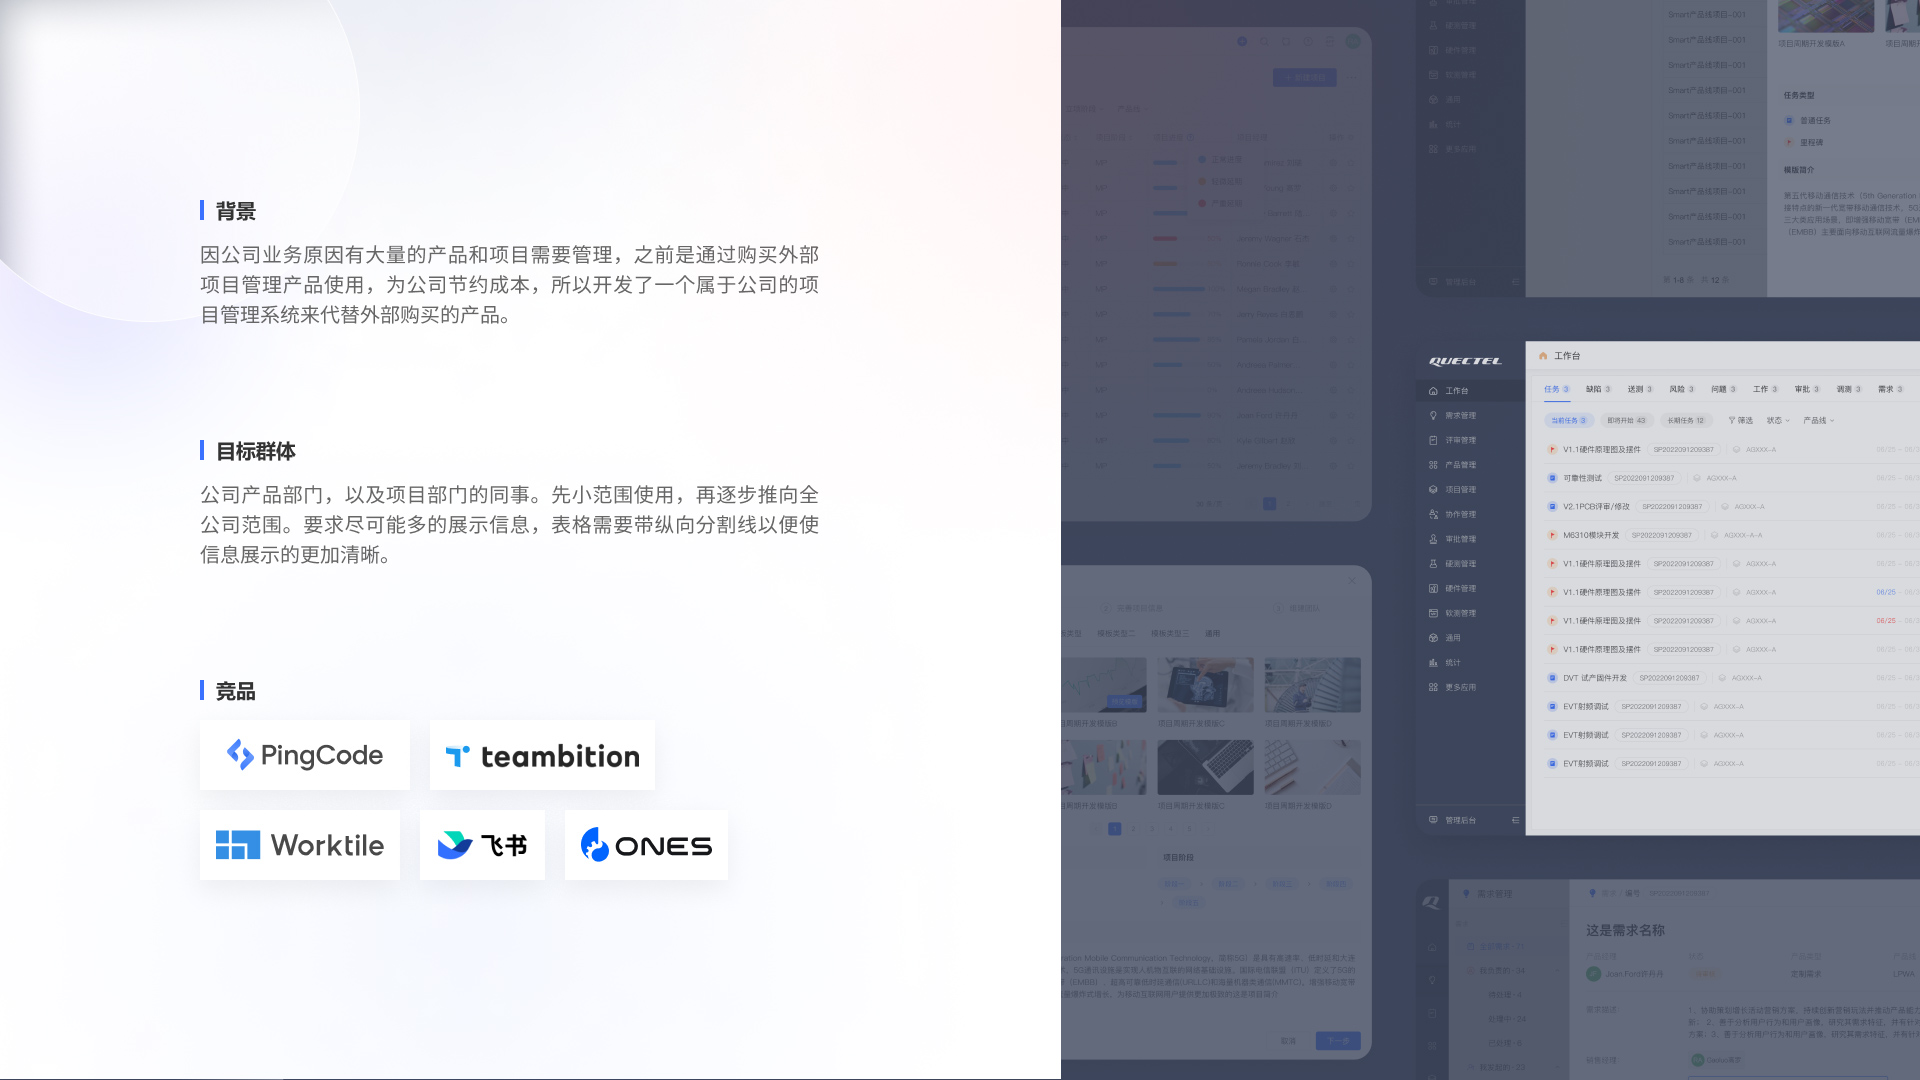The image size is (1920, 1080).
Task: Click the M6310模块开发 task name
Action: pyautogui.click(x=1591, y=535)
